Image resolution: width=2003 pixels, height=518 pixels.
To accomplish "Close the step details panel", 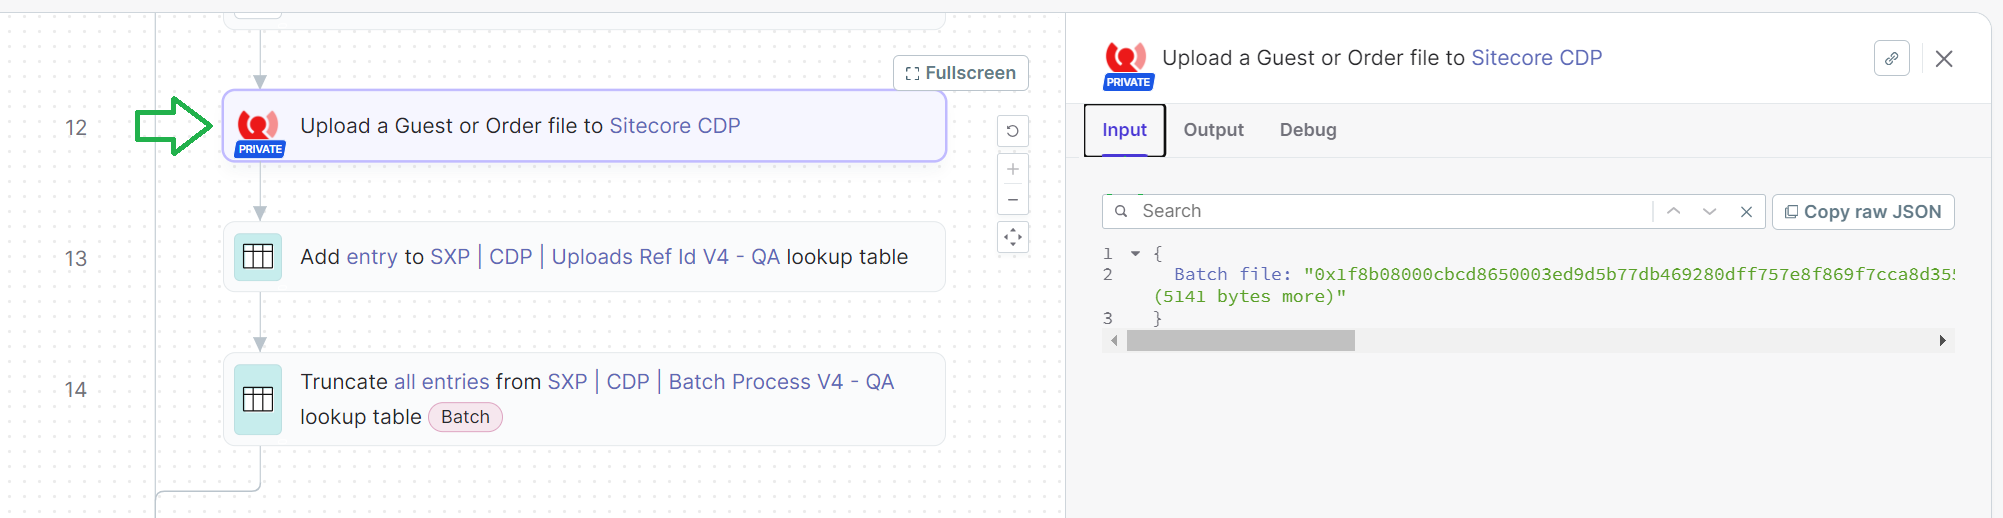I will pos(1944,59).
